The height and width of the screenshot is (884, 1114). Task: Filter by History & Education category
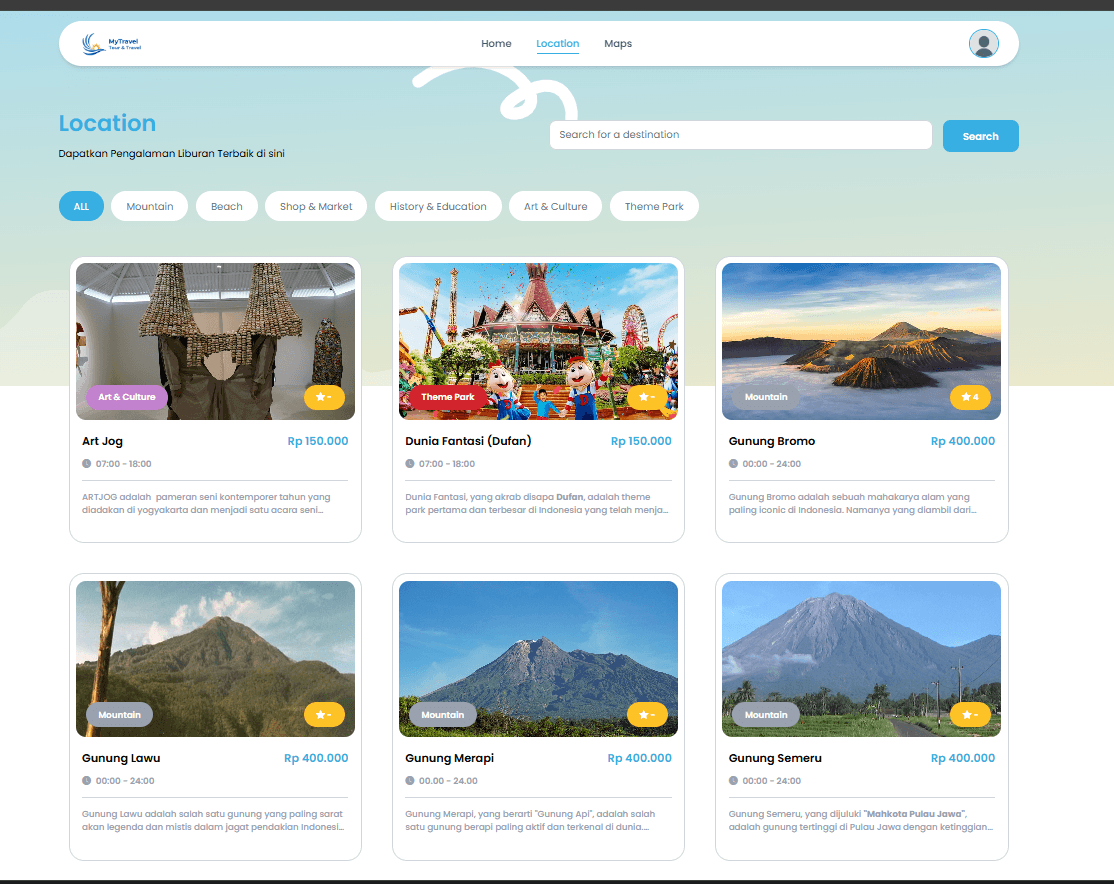coord(438,206)
